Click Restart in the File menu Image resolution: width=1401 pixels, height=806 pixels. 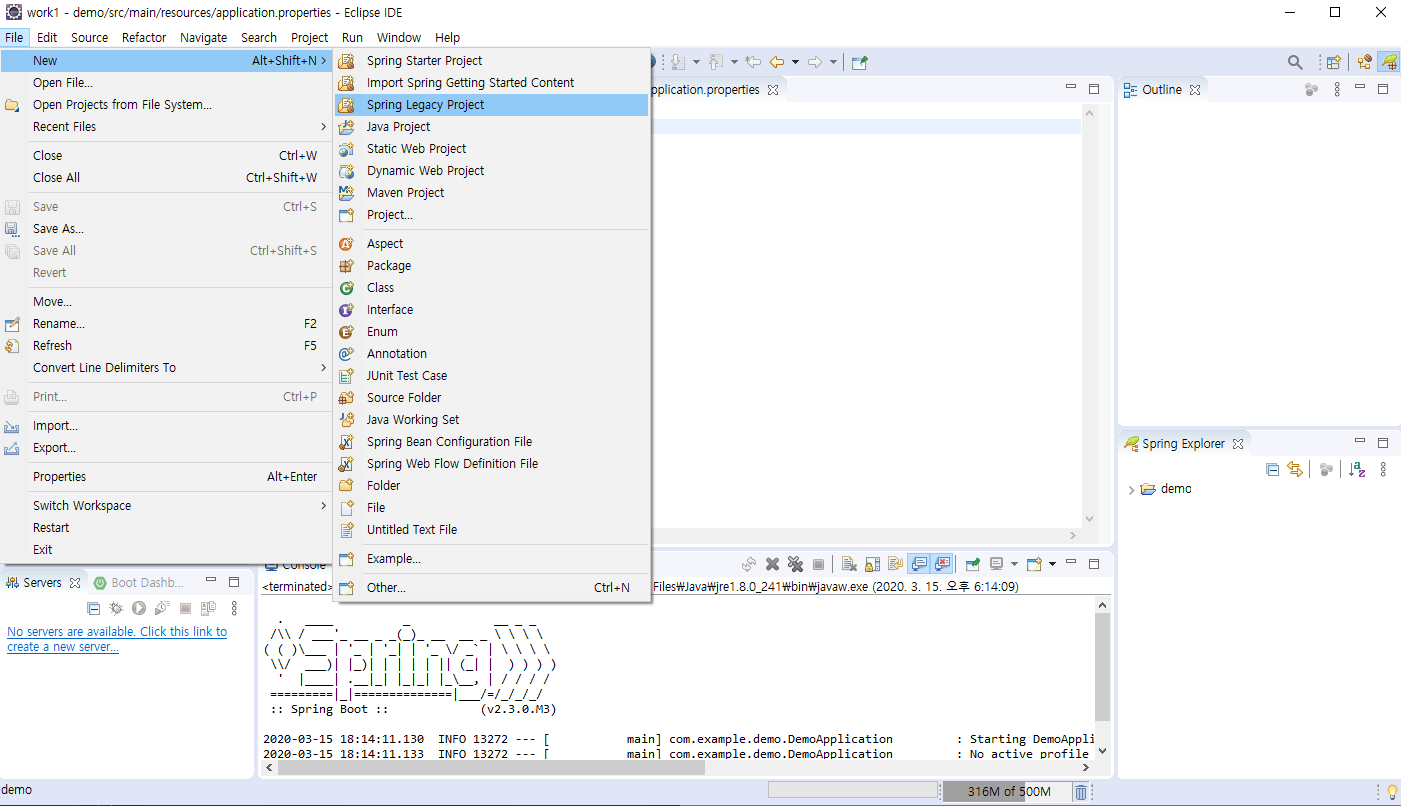pos(166,528)
